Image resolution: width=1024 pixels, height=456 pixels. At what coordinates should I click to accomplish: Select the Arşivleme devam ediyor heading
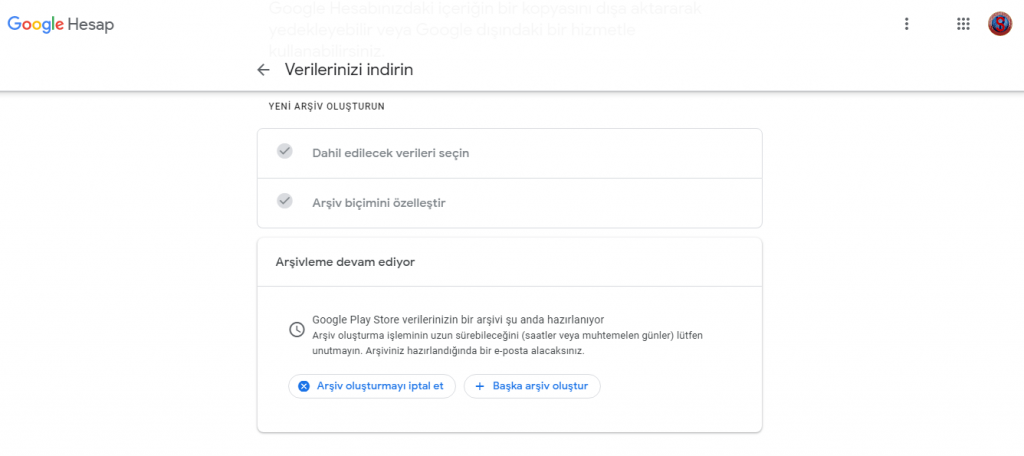pos(345,262)
